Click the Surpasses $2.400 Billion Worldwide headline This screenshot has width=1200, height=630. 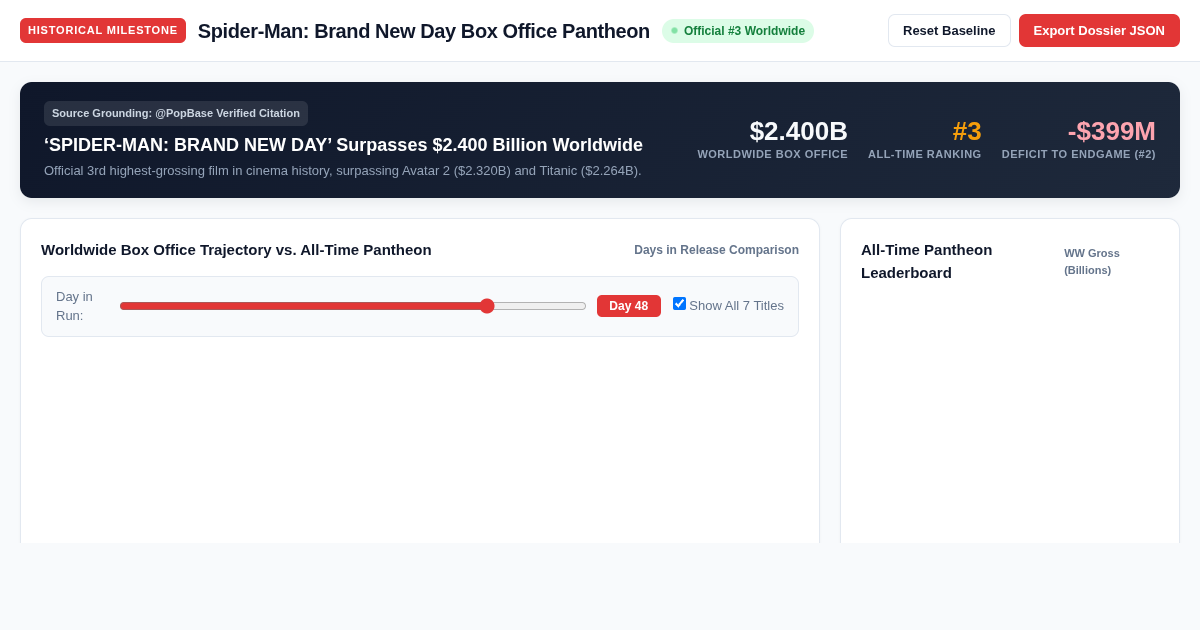click(x=343, y=145)
